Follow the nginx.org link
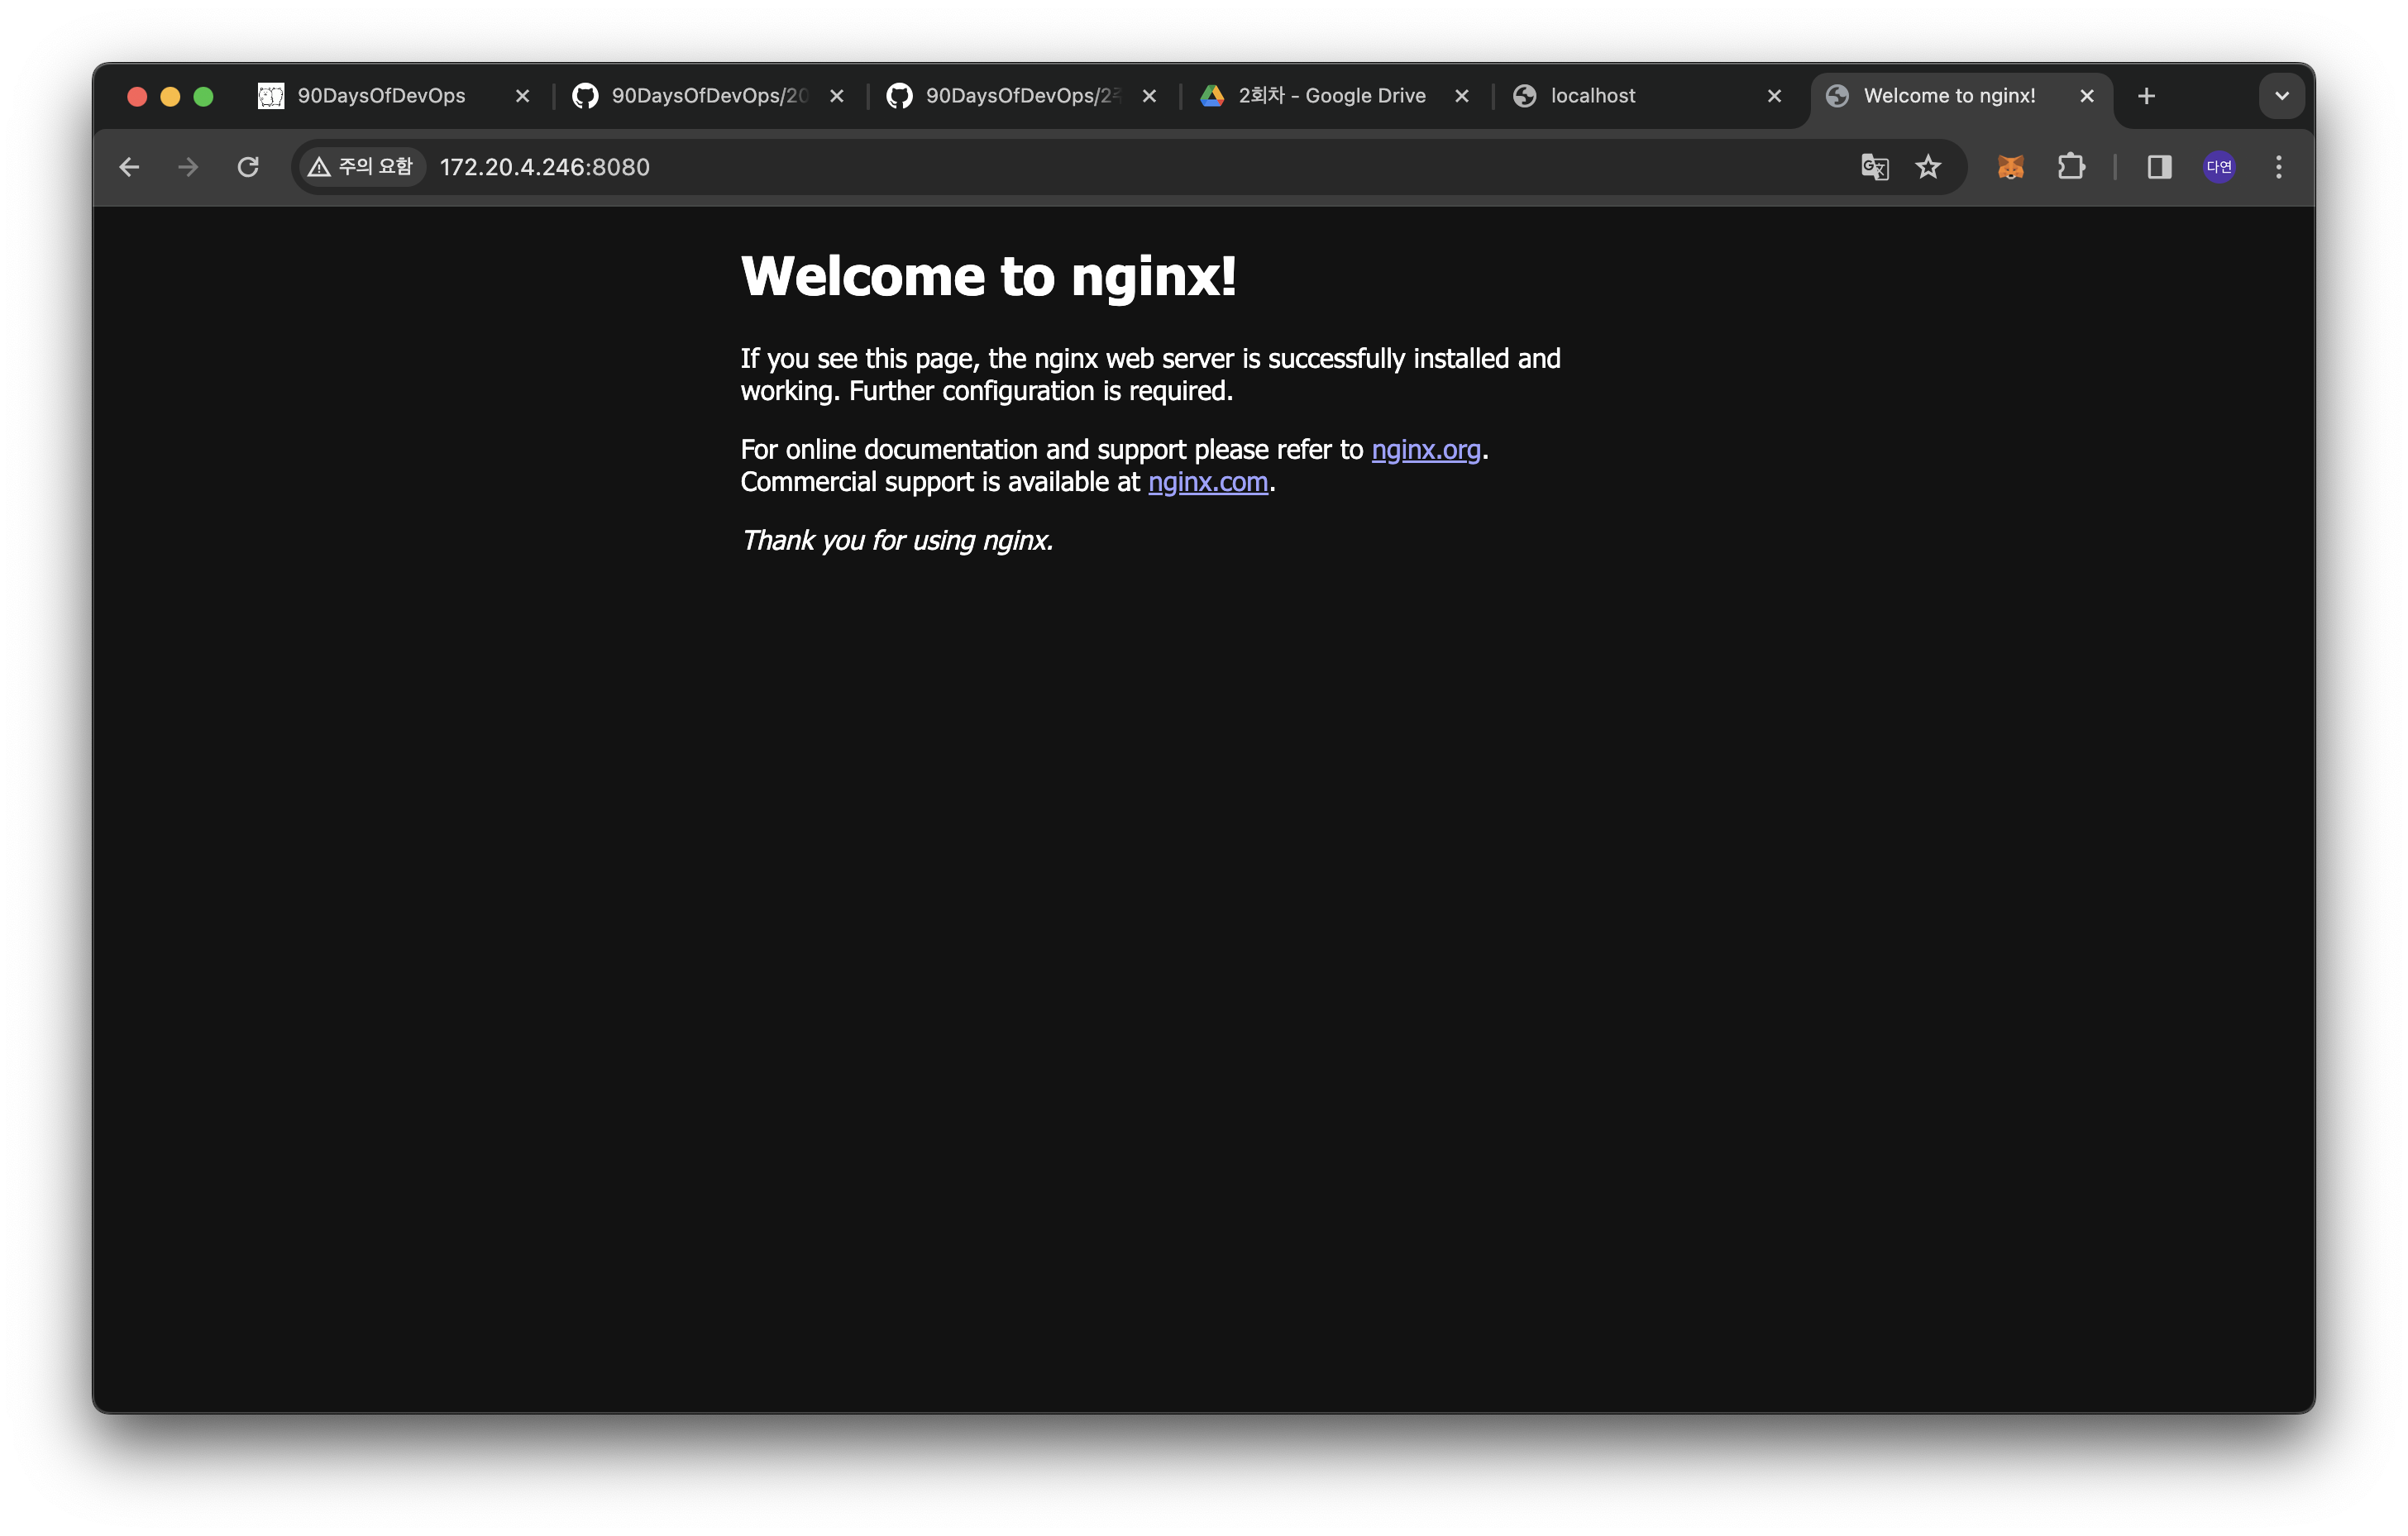Screen dimensions: 2408x1536 tap(1425, 450)
